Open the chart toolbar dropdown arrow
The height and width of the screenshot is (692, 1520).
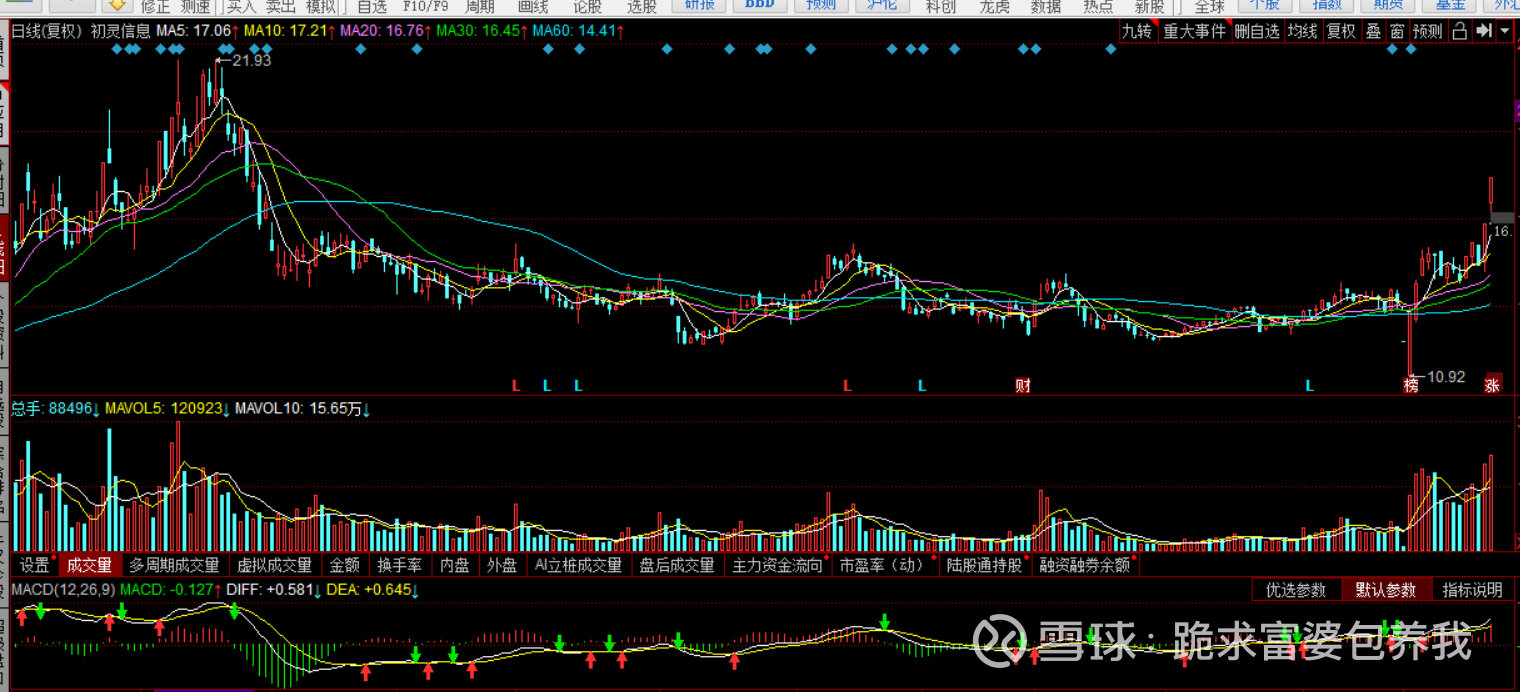[x=1506, y=31]
